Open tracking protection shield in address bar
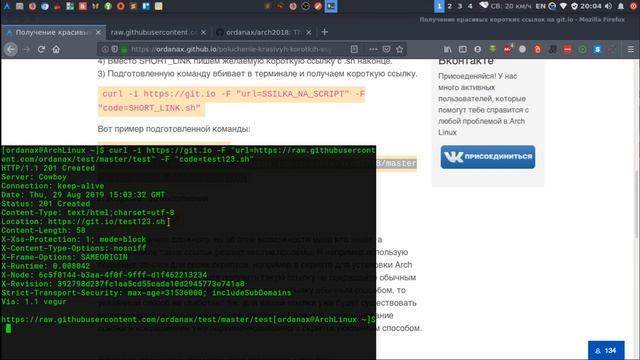This screenshot has width=640, height=360. tap(115, 49)
